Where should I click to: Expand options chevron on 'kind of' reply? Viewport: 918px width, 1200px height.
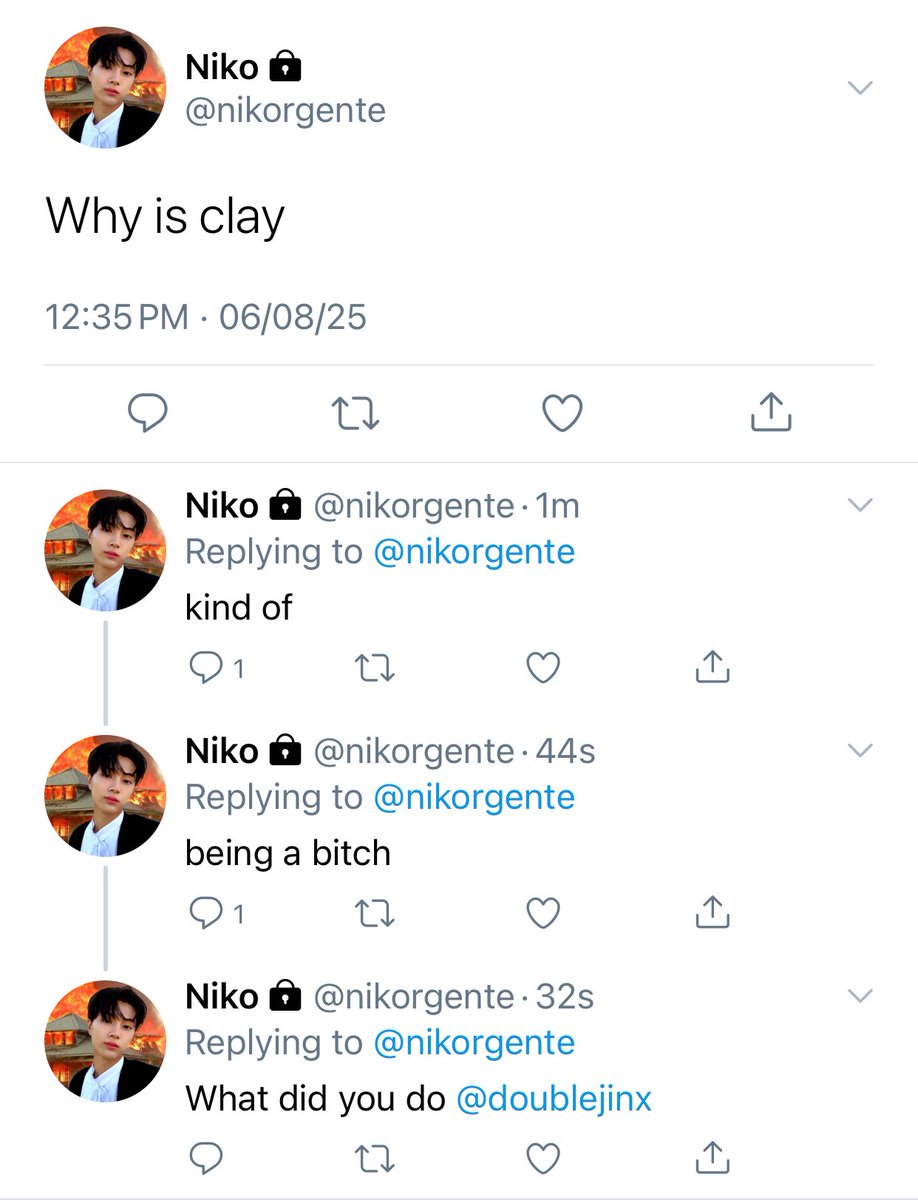860,505
